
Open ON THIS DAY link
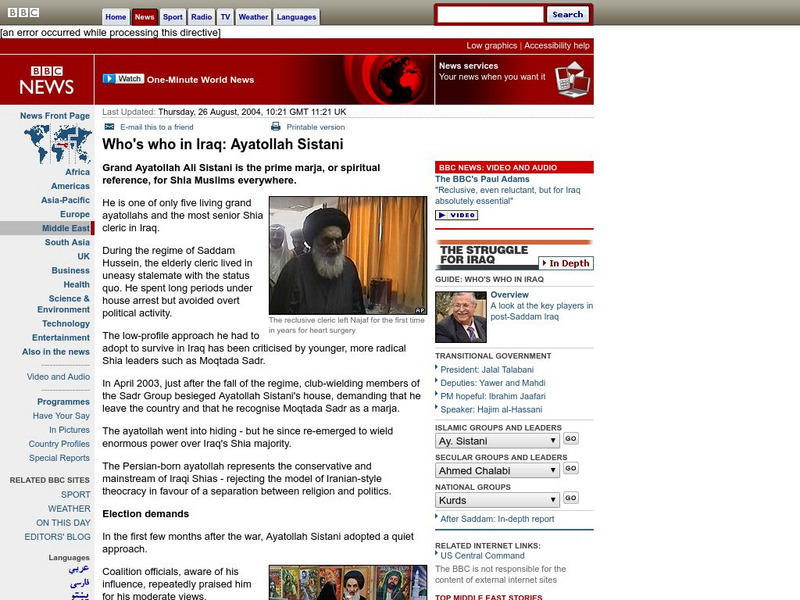[x=63, y=522]
